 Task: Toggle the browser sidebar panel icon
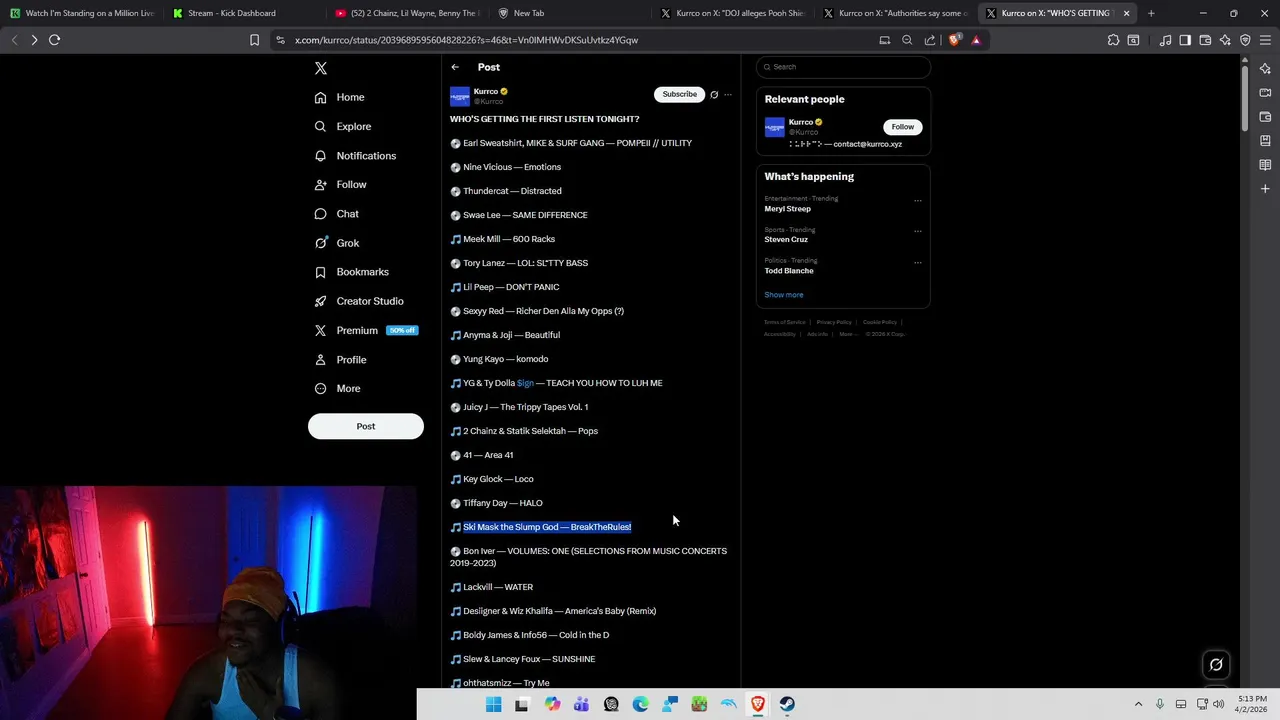tap(1185, 40)
